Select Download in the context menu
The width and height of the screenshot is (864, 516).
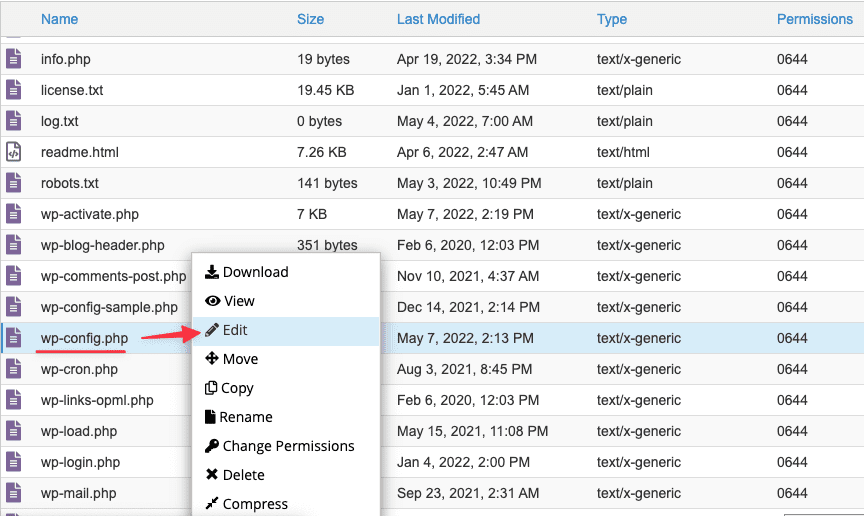[255, 272]
